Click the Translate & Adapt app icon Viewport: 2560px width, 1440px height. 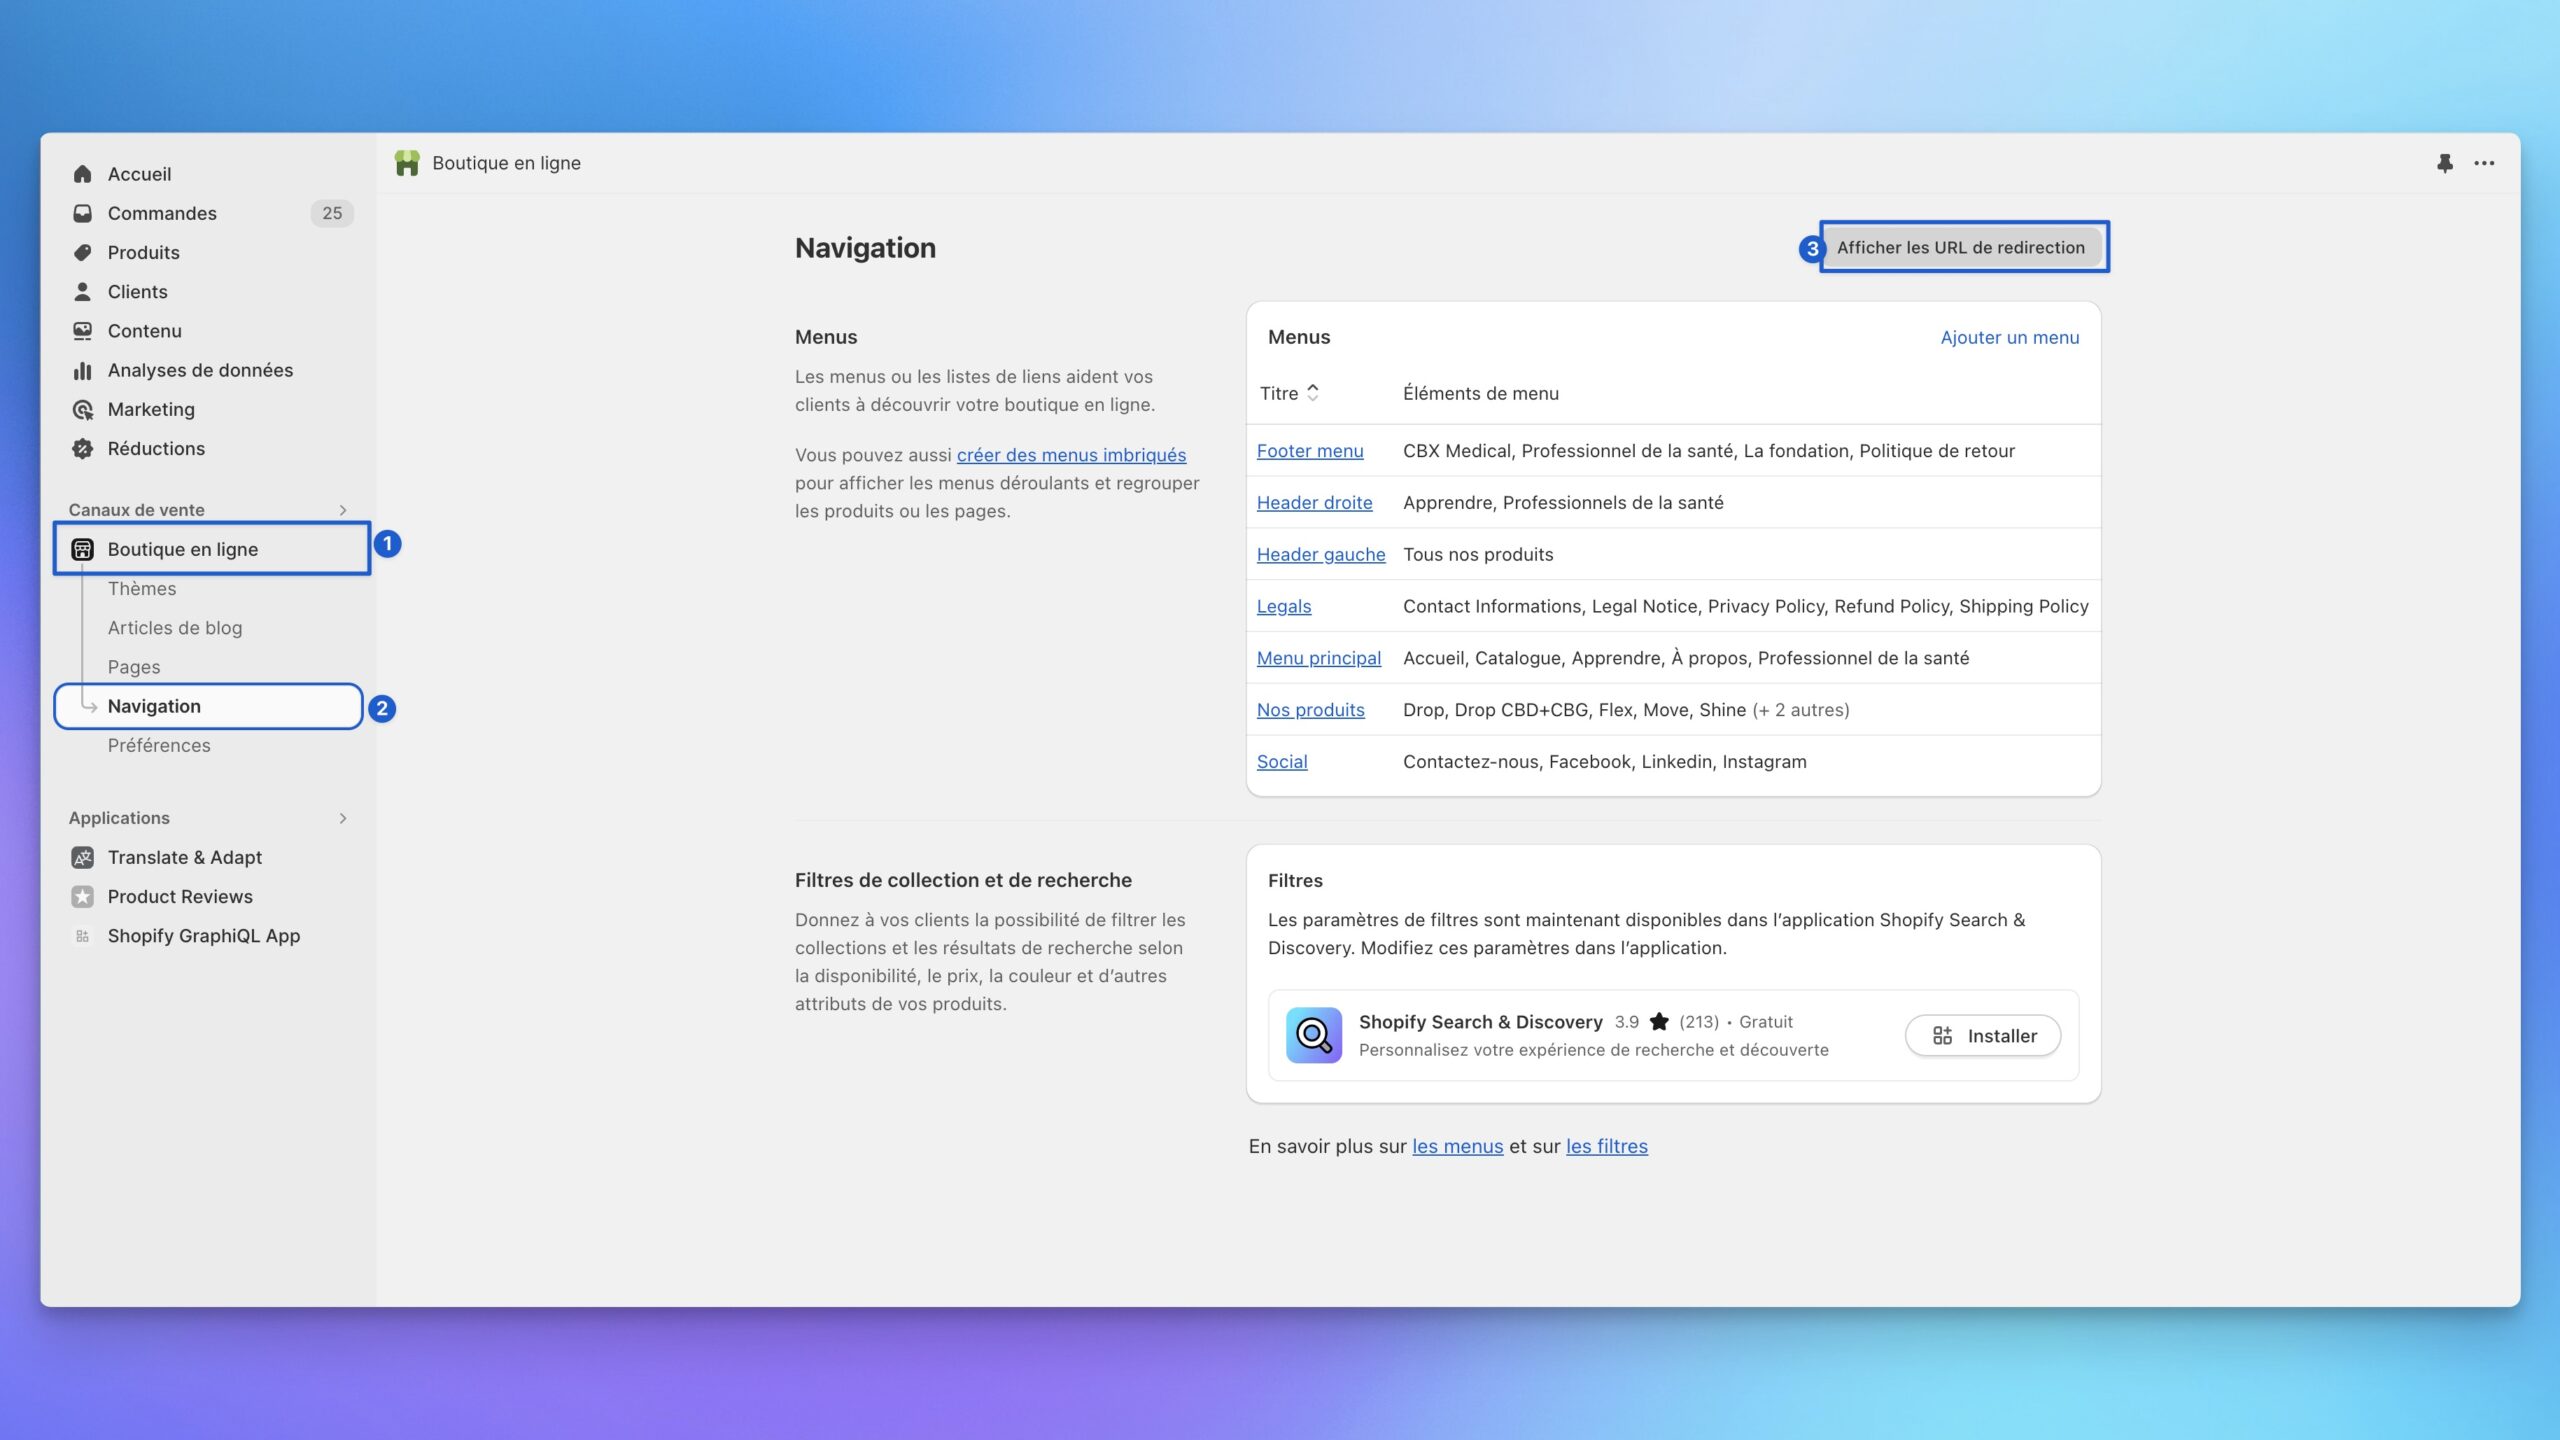coord(82,857)
